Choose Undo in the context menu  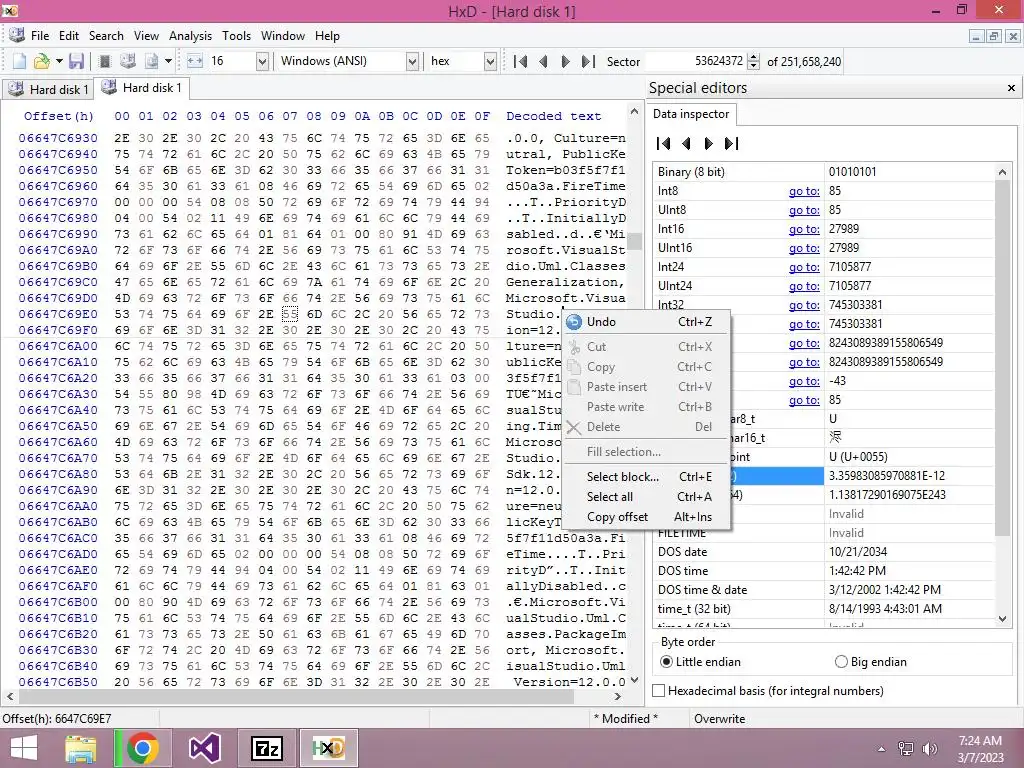pos(647,322)
